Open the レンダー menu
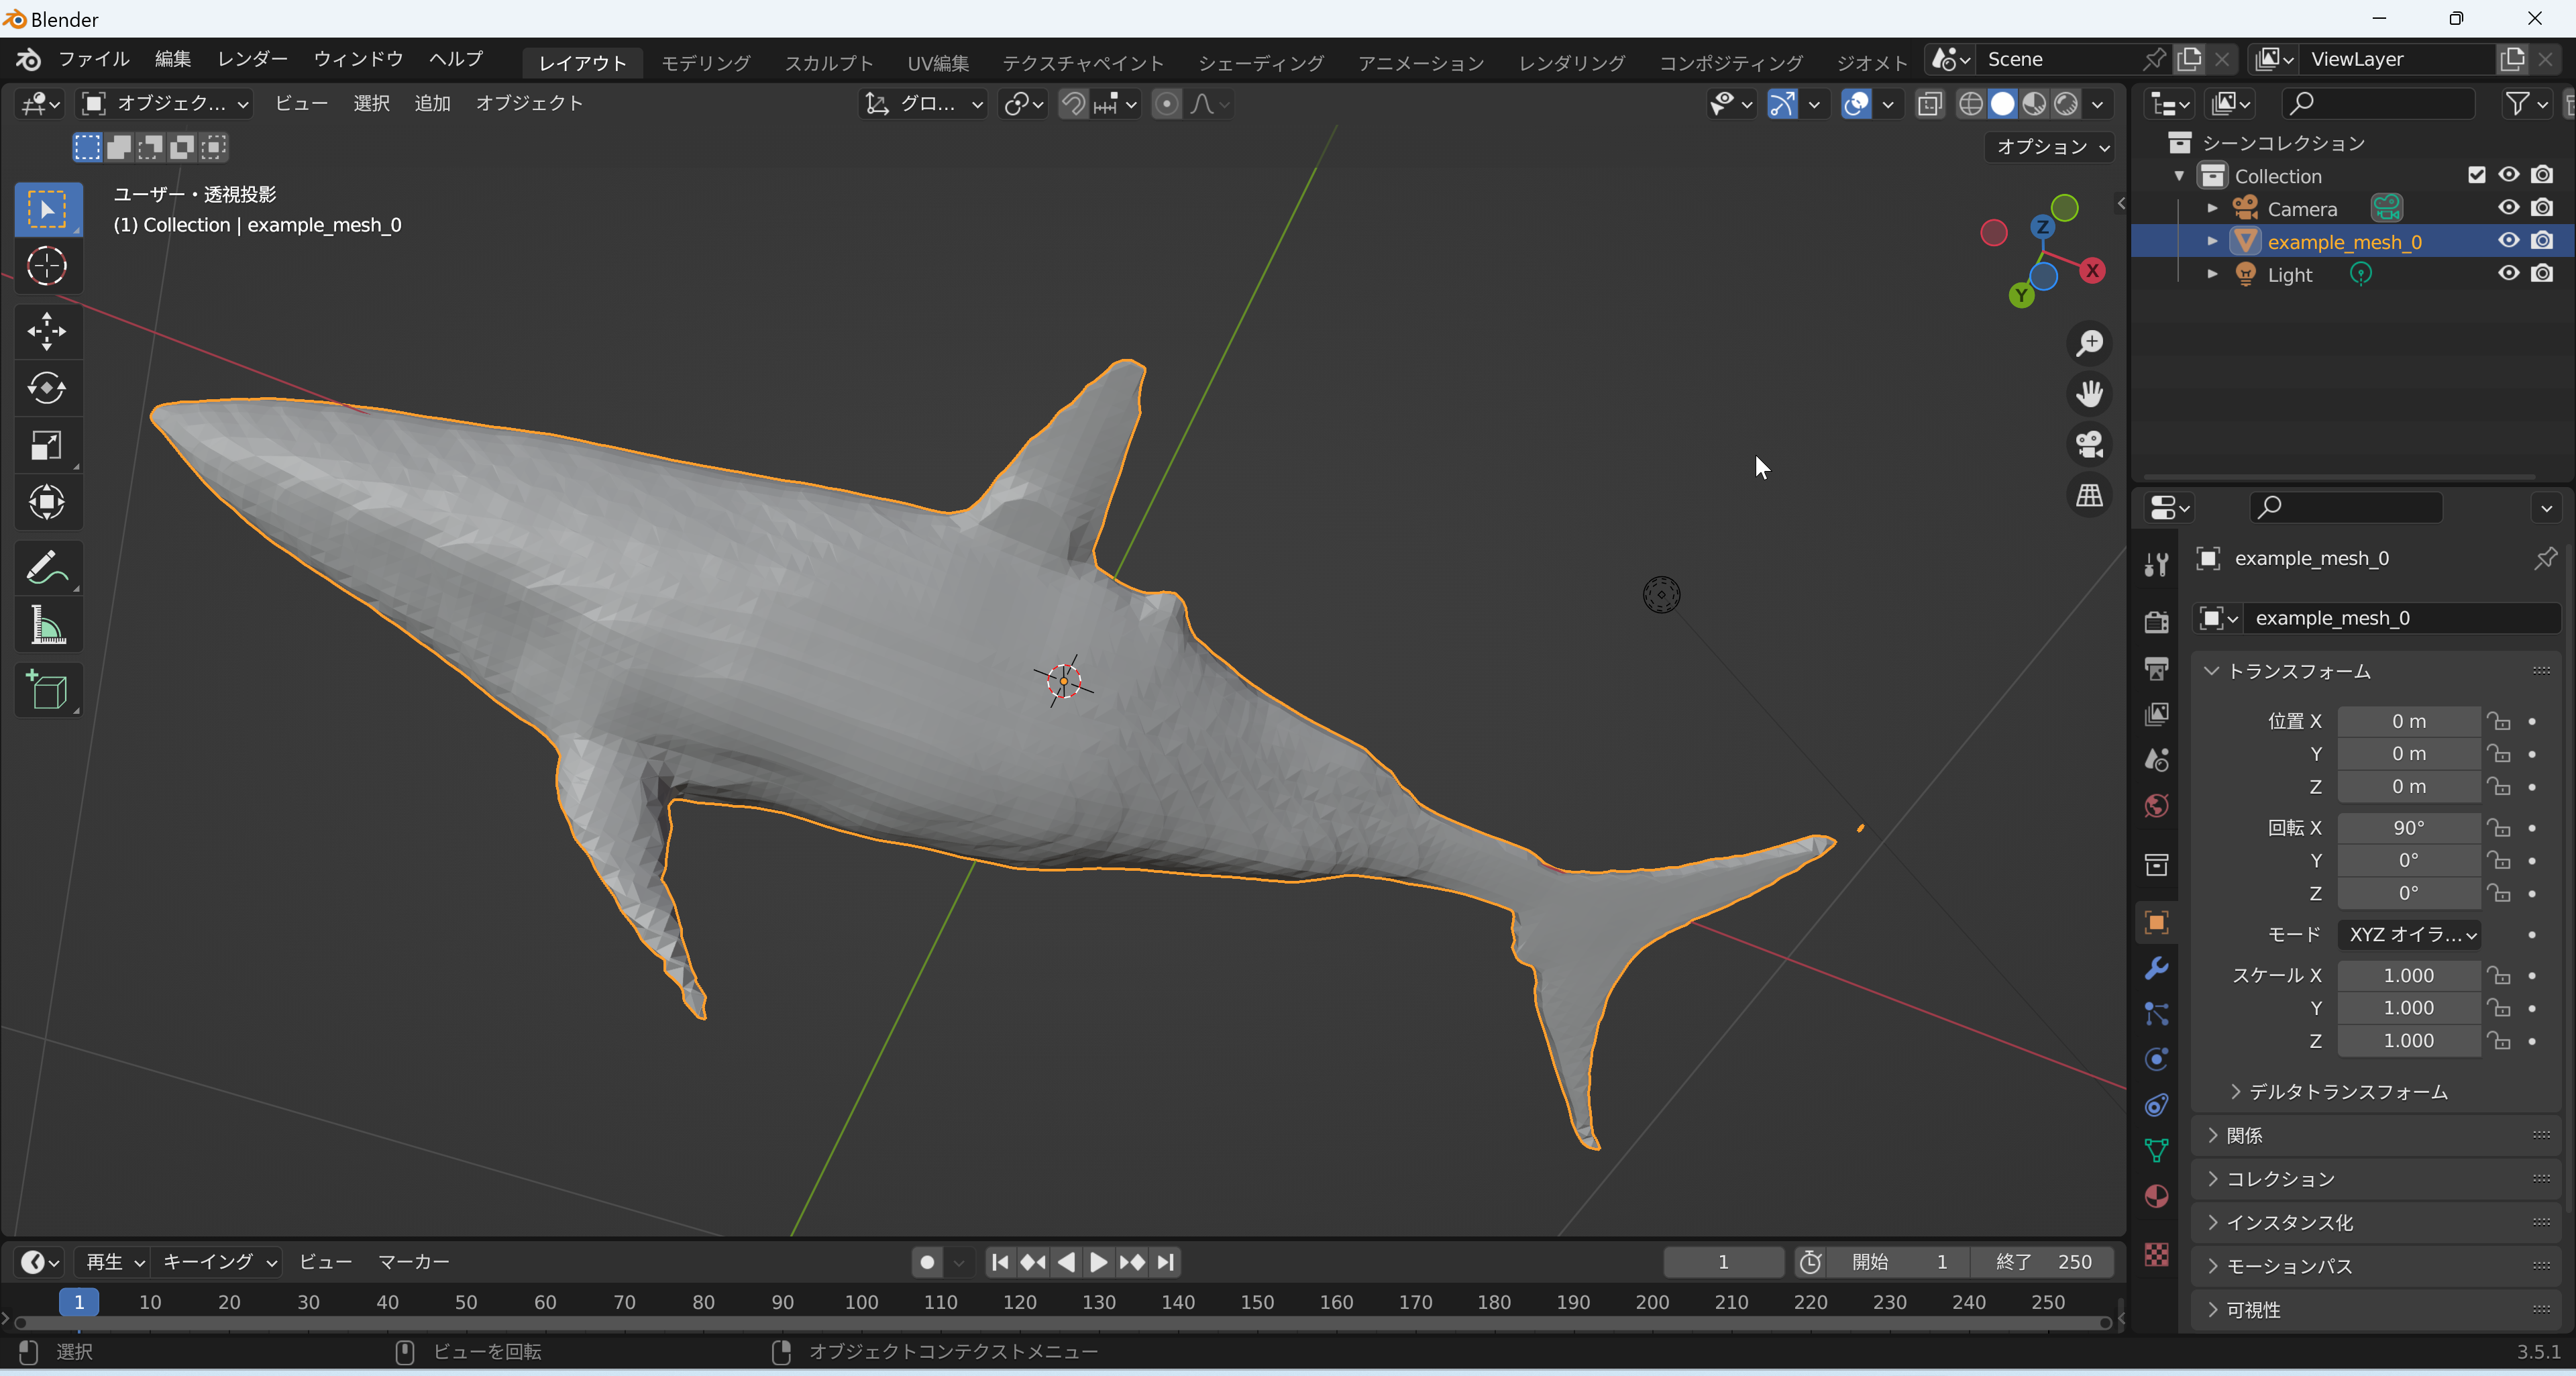This screenshot has height=1376, width=2576. 252,59
